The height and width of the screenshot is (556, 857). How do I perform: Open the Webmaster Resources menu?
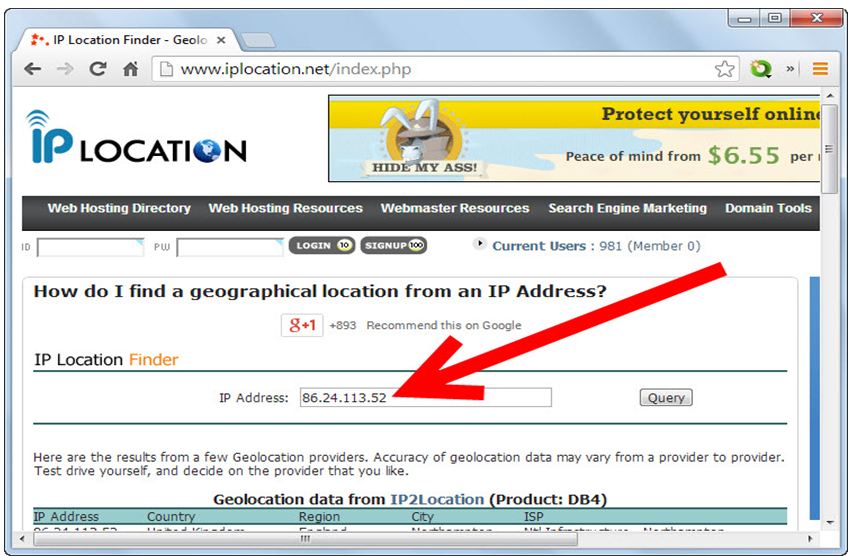[454, 209]
